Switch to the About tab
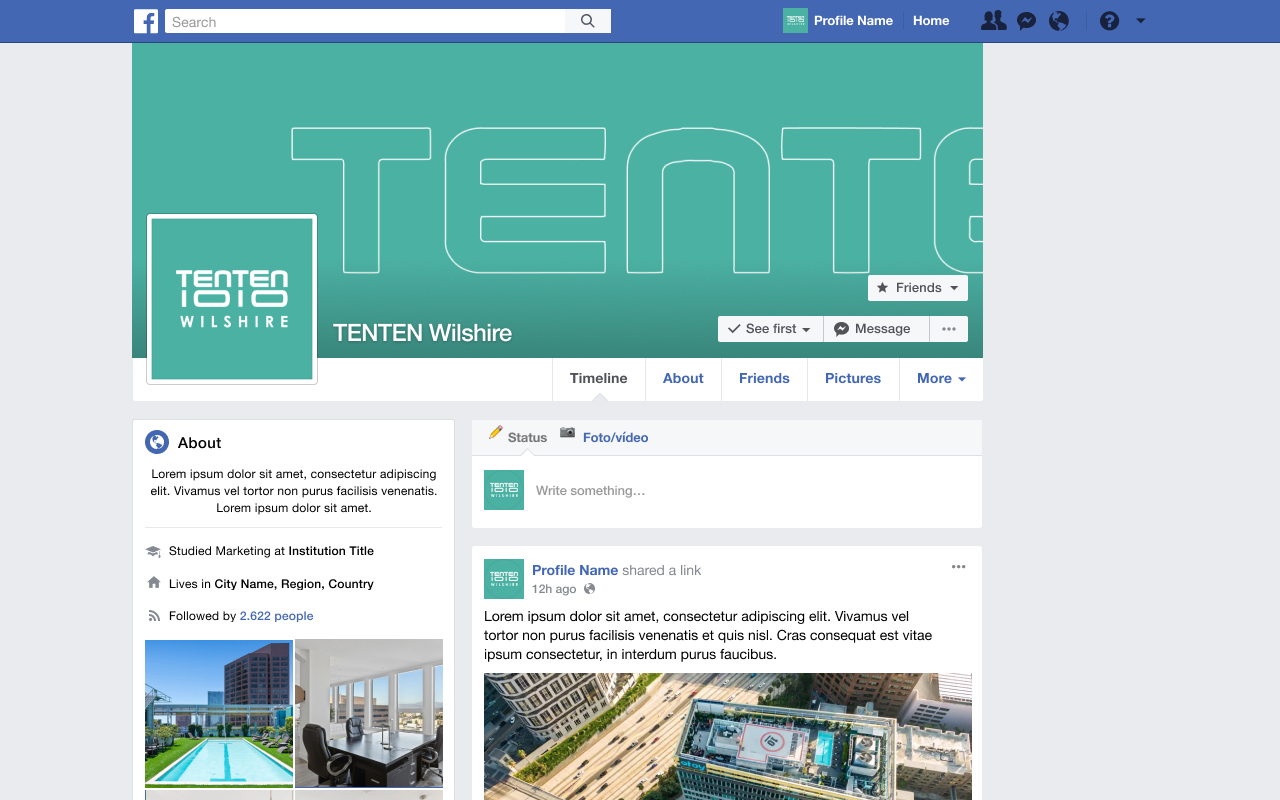 (683, 379)
